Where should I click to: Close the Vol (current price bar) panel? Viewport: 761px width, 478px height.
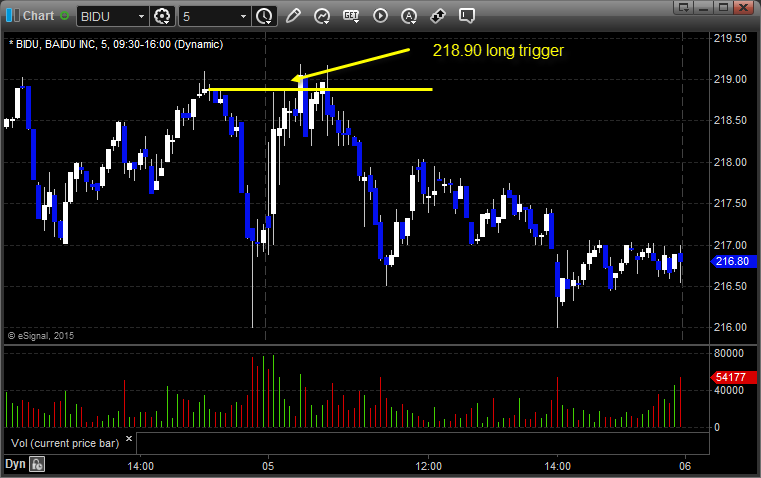tap(129, 439)
